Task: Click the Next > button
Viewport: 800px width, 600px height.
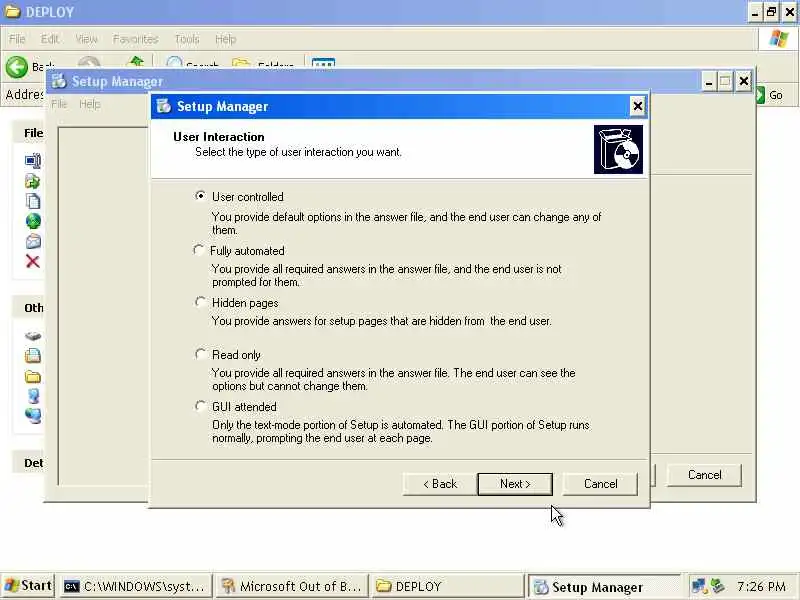Action: [515, 484]
